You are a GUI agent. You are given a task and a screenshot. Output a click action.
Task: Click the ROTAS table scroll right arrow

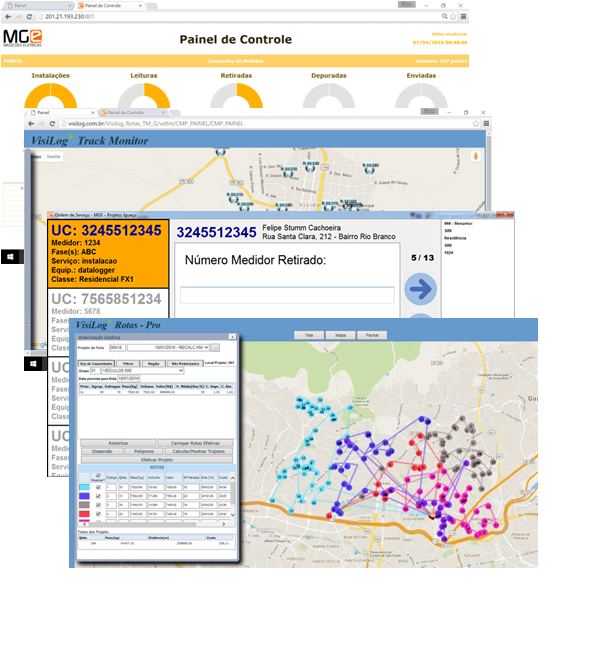tap(224, 524)
